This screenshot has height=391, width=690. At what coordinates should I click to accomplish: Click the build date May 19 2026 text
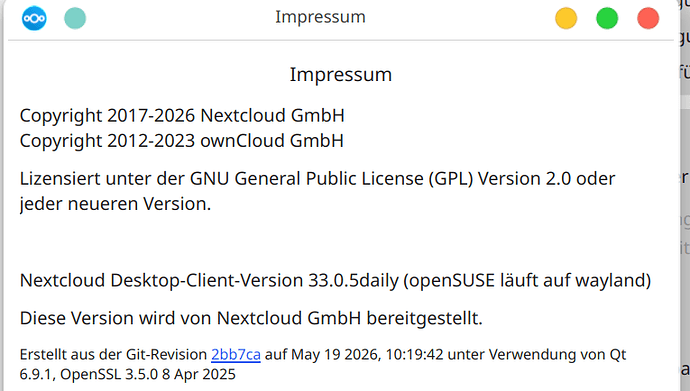pyautogui.click(x=336, y=354)
